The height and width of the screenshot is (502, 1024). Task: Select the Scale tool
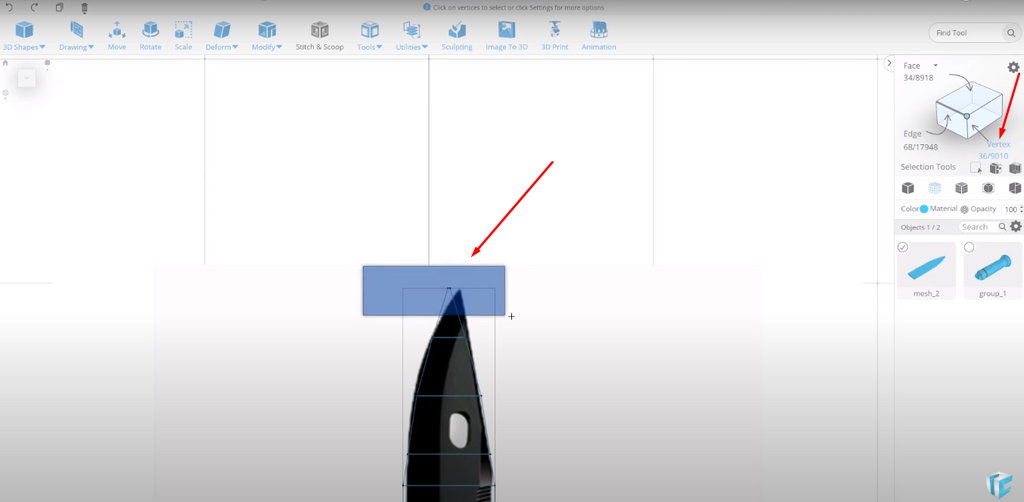pos(183,36)
